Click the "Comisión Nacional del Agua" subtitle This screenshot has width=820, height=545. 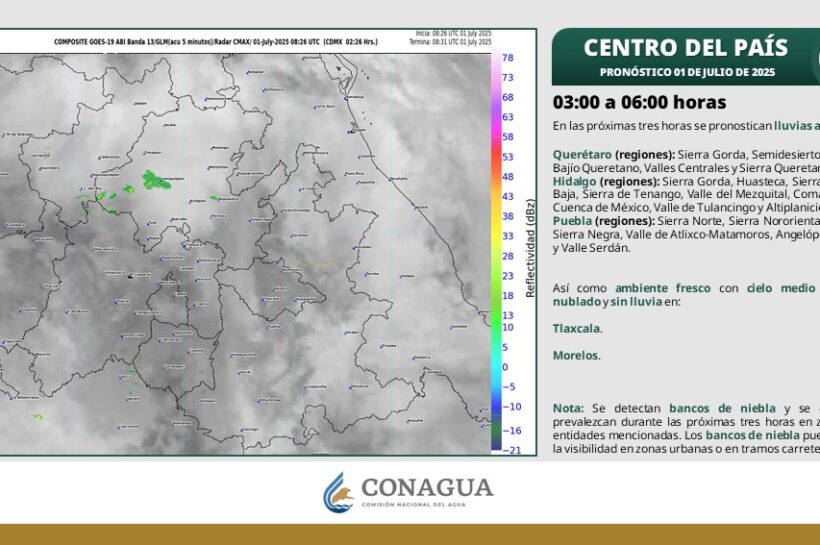tap(427, 506)
